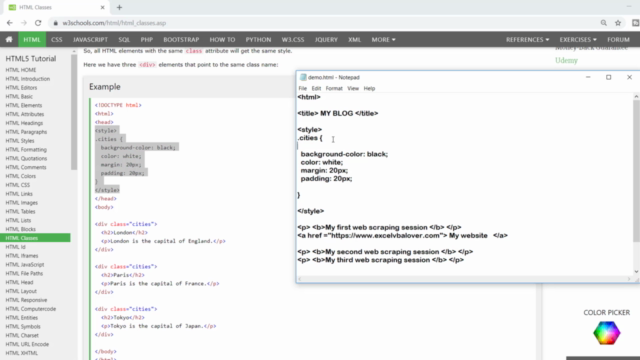
Task: Open Notepad Edit menu
Action: [316, 88]
